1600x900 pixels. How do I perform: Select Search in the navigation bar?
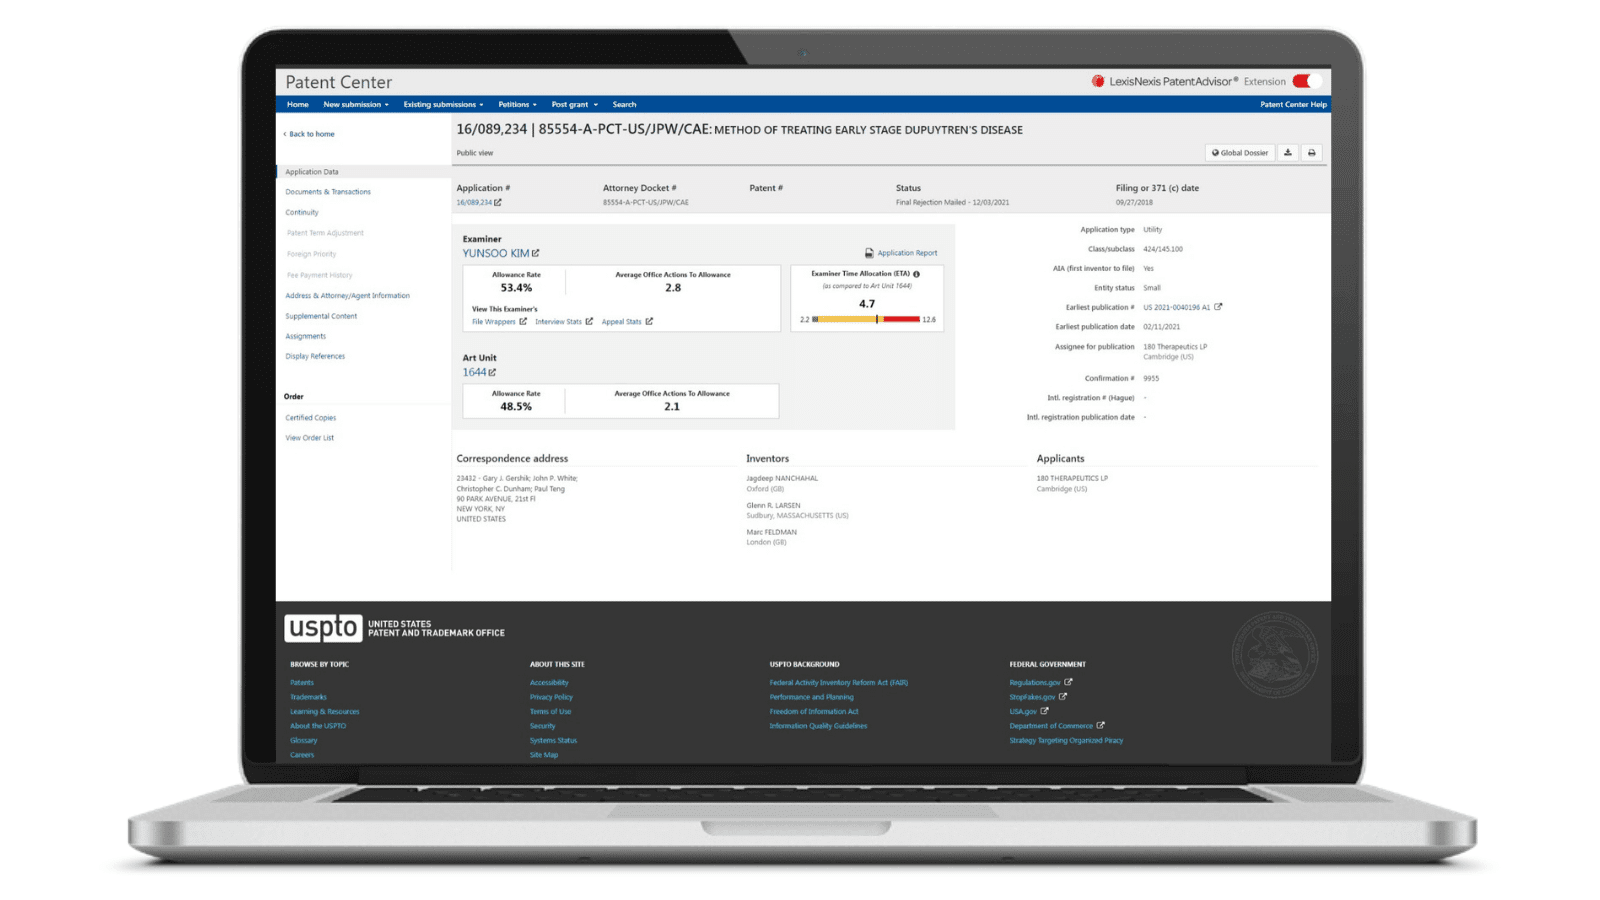(624, 104)
